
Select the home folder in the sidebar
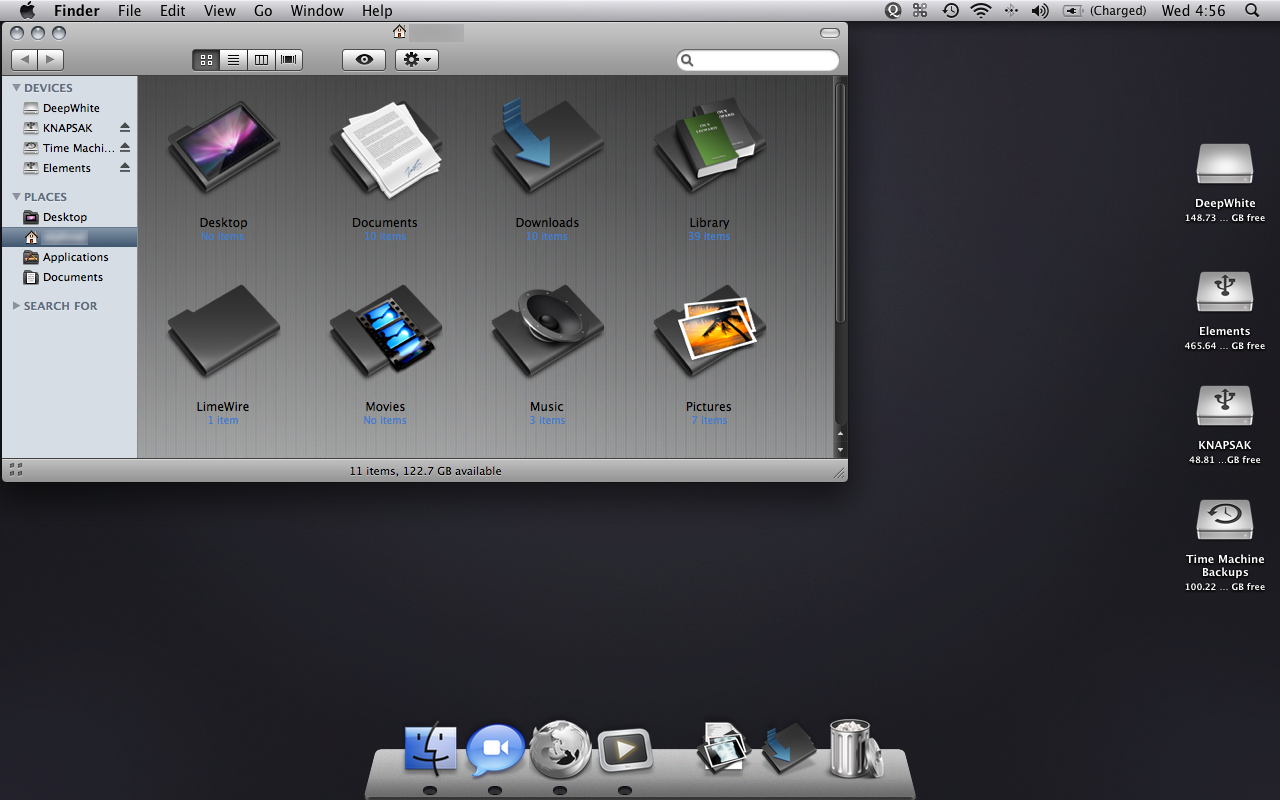coord(69,237)
